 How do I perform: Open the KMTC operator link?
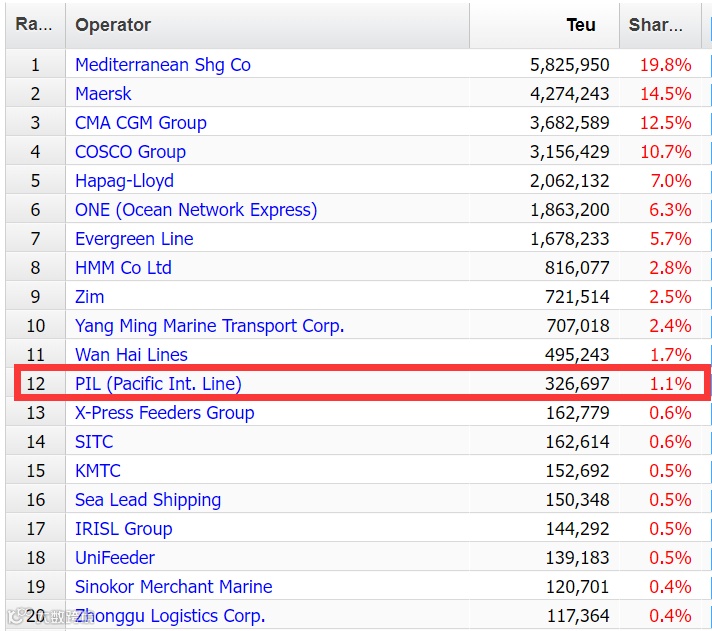pyautogui.click(x=98, y=471)
